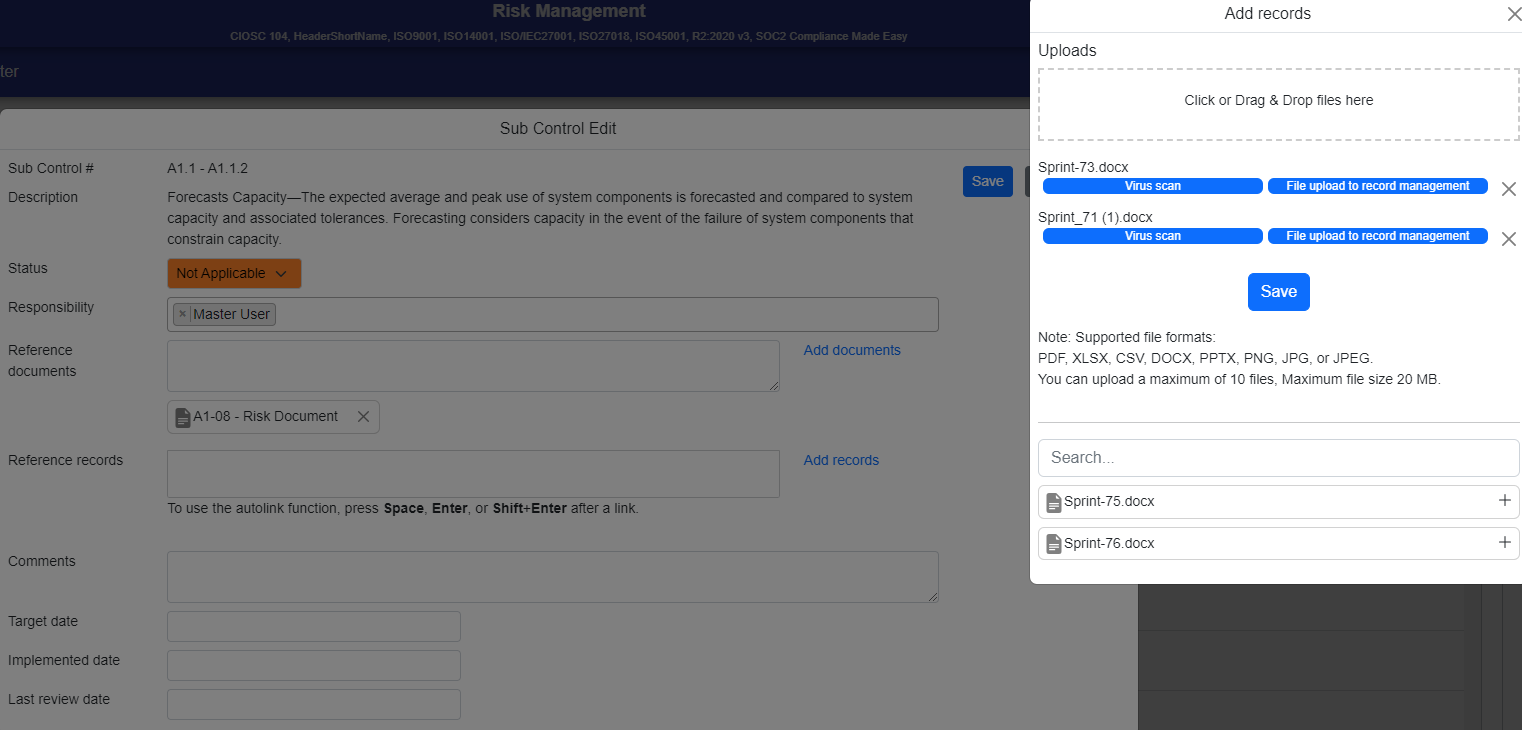The height and width of the screenshot is (730, 1522).
Task: Remove Sprint_71 (1).docx from uploads
Action: tap(1509, 239)
